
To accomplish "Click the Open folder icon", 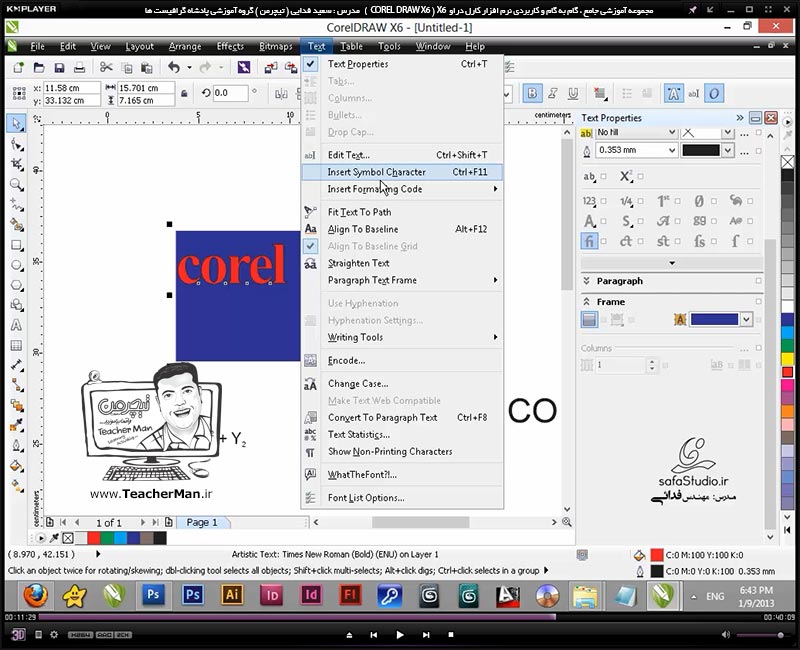I will pyautogui.click(x=39, y=67).
